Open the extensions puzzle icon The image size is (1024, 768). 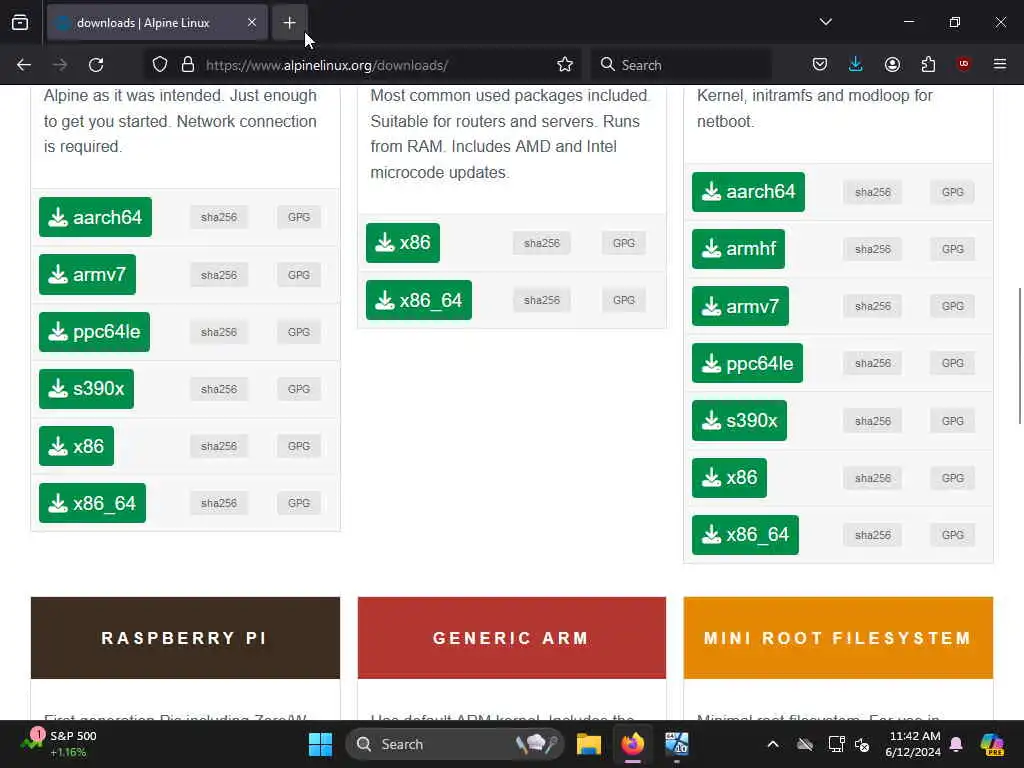(928, 65)
